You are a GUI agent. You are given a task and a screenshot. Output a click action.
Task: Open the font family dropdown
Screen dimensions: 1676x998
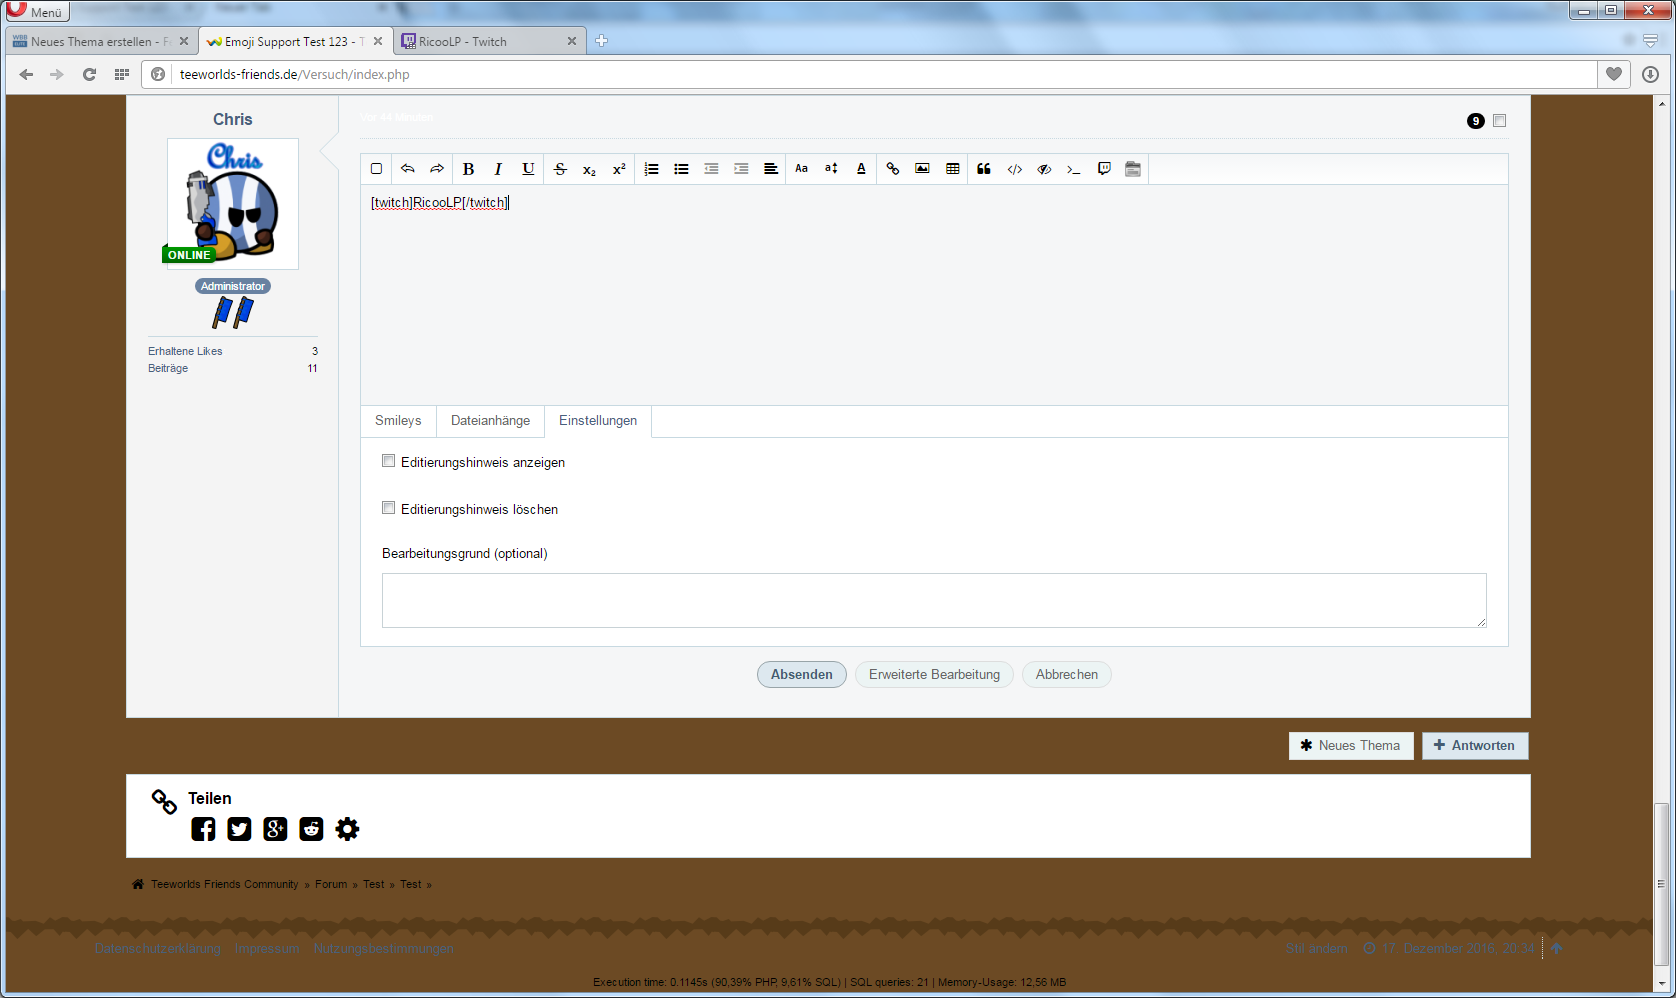801,169
